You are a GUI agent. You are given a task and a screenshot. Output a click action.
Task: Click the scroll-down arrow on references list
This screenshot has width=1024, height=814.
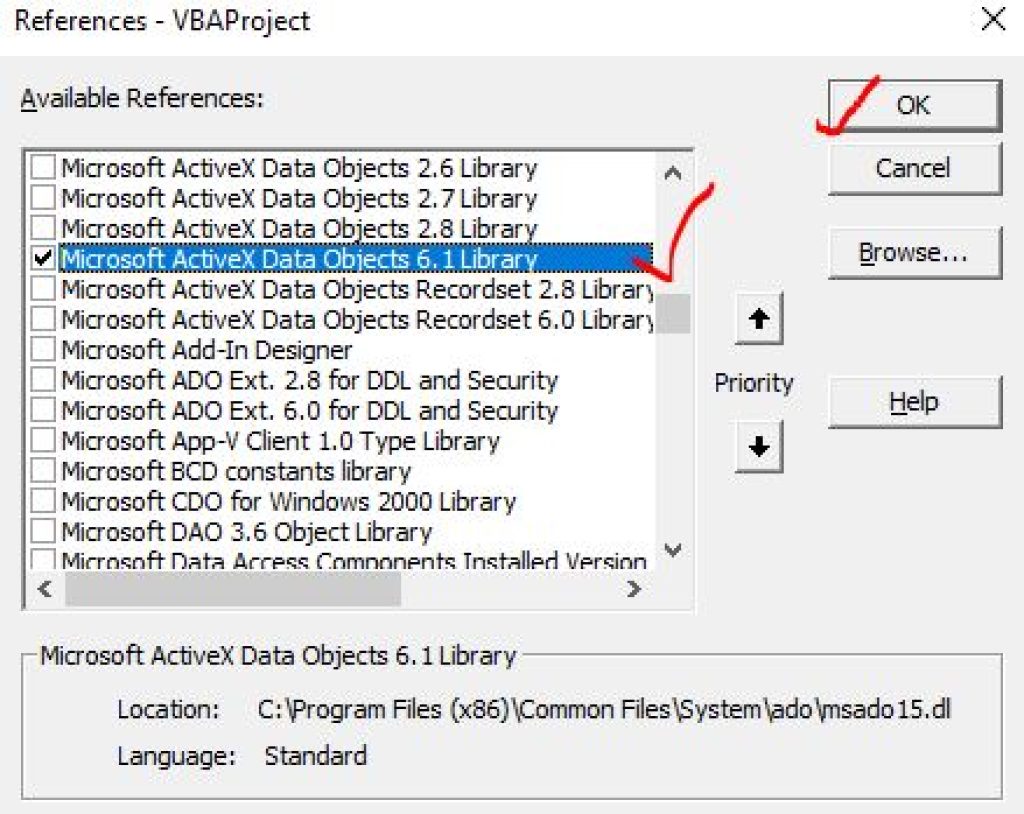point(674,550)
